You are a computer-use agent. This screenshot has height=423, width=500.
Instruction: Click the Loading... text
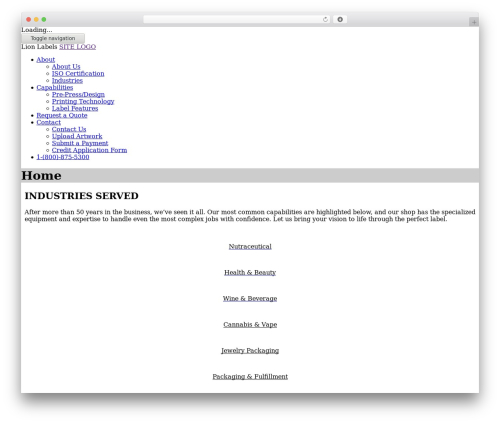(37, 30)
